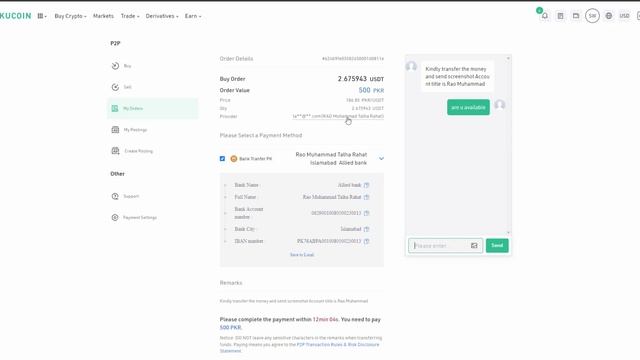
Task: Click the provider name link in Order Details
Action: tap(338, 116)
